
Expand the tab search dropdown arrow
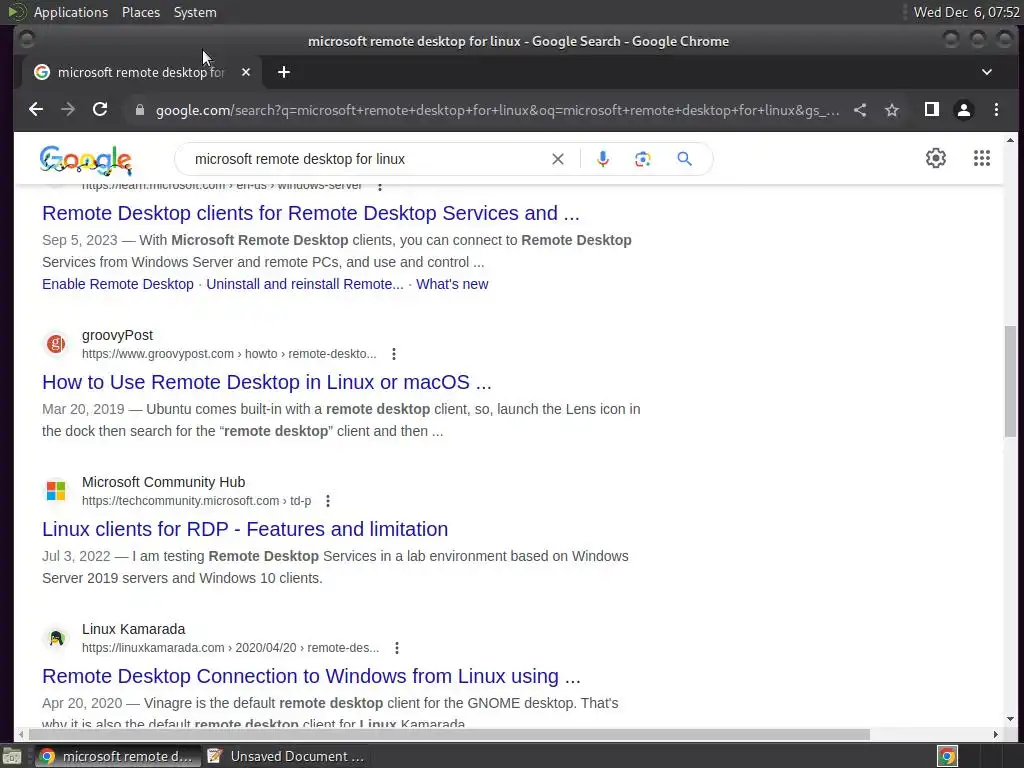987,72
